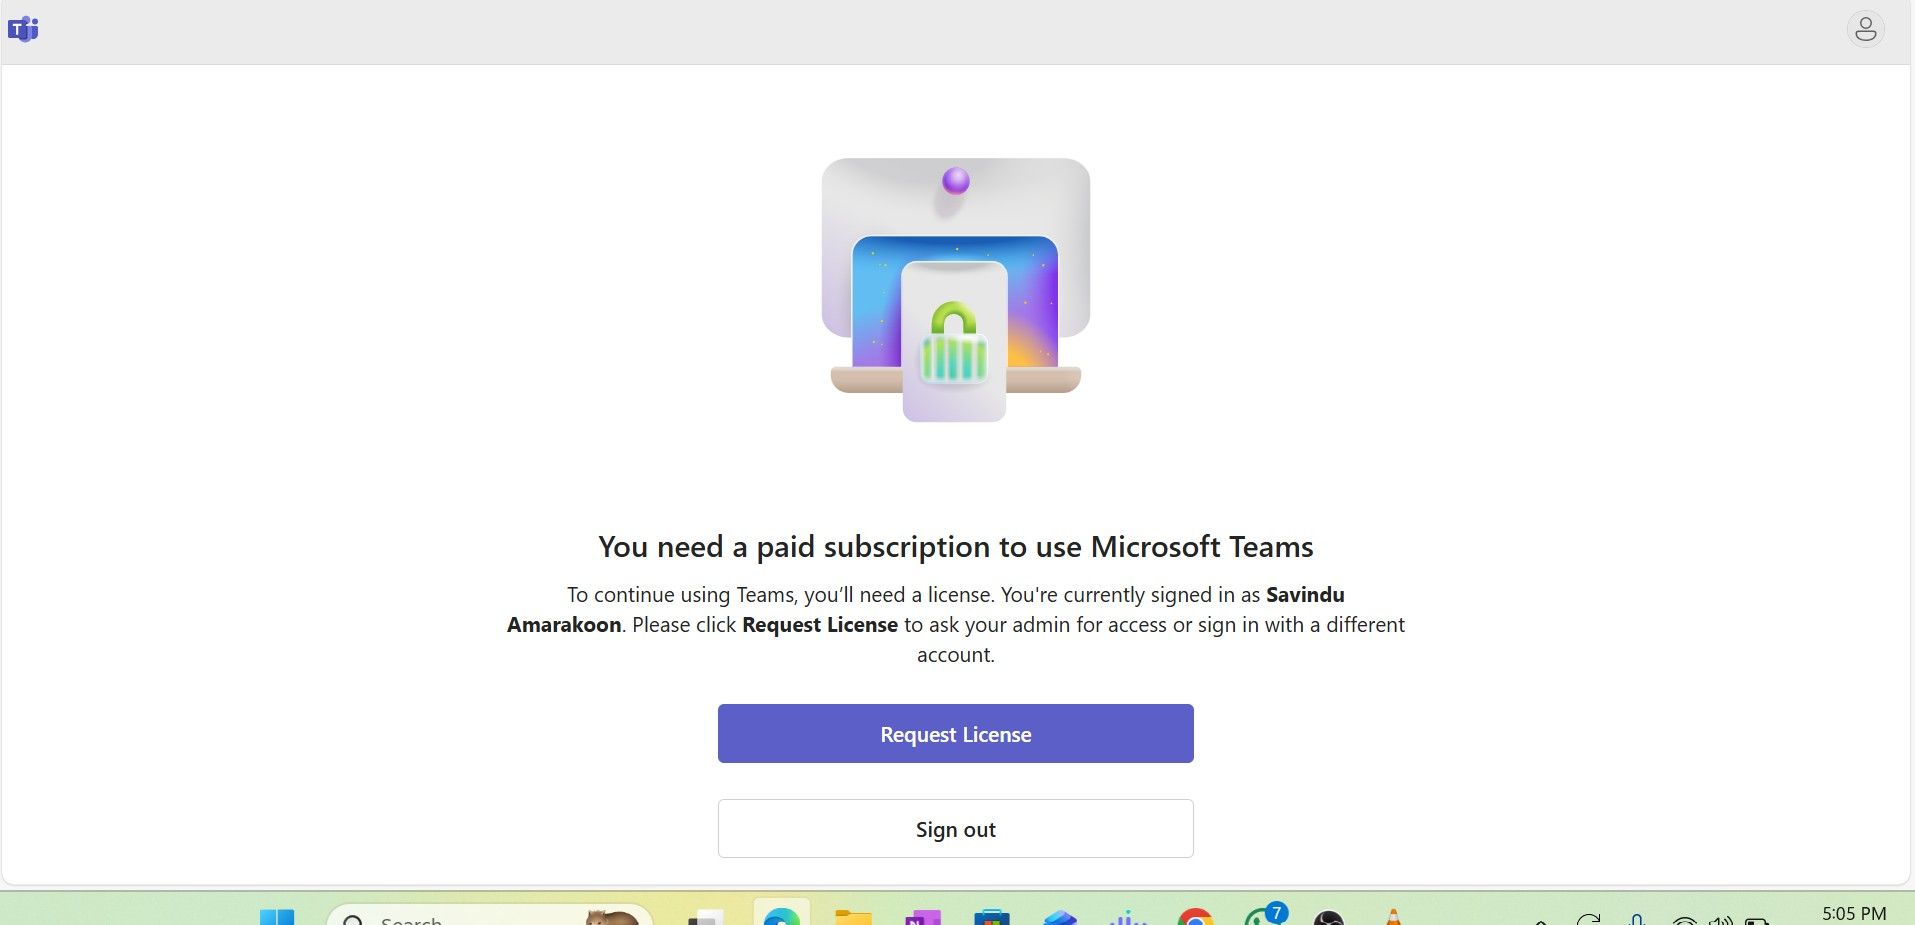This screenshot has height=925, width=1915.
Task: Click the taskbar Search box
Action: 490,917
